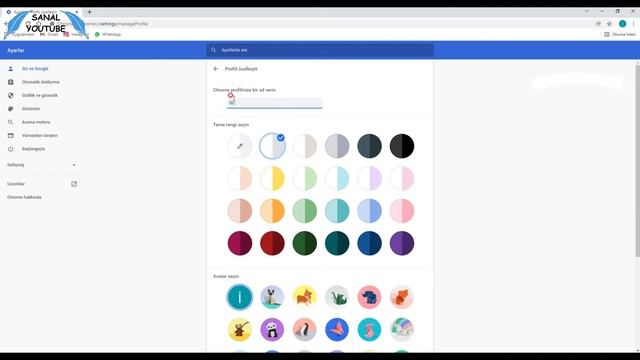Select the light peach theme swatch
This screenshot has height=360, width=640.
pyautogui.click(x=240, y=178)
